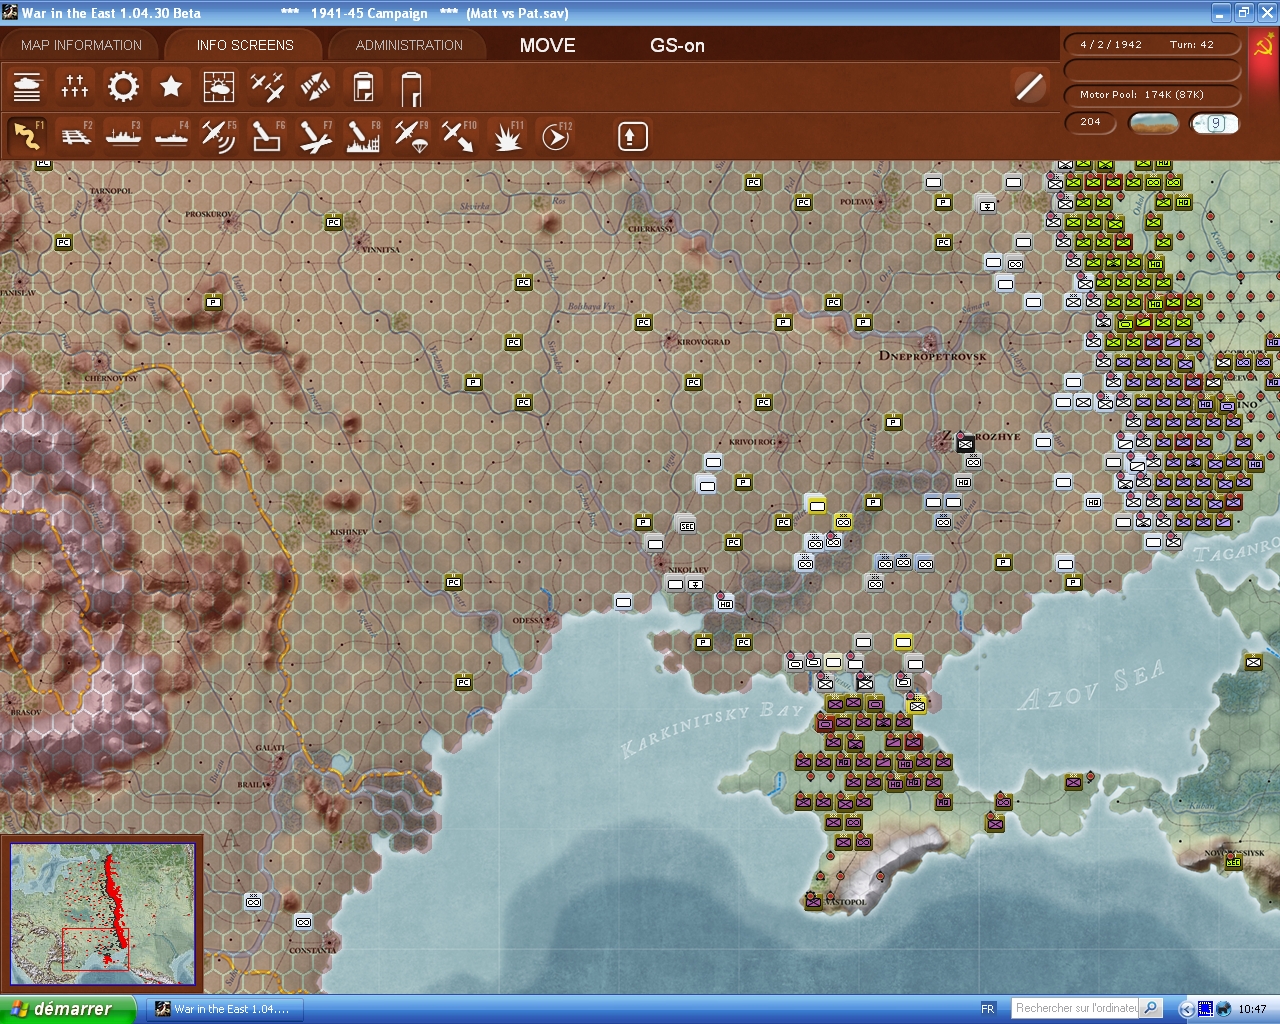1280x1024 pixels.
Task: Click the GS-on ground support label
Action: [x=677, y=45]
